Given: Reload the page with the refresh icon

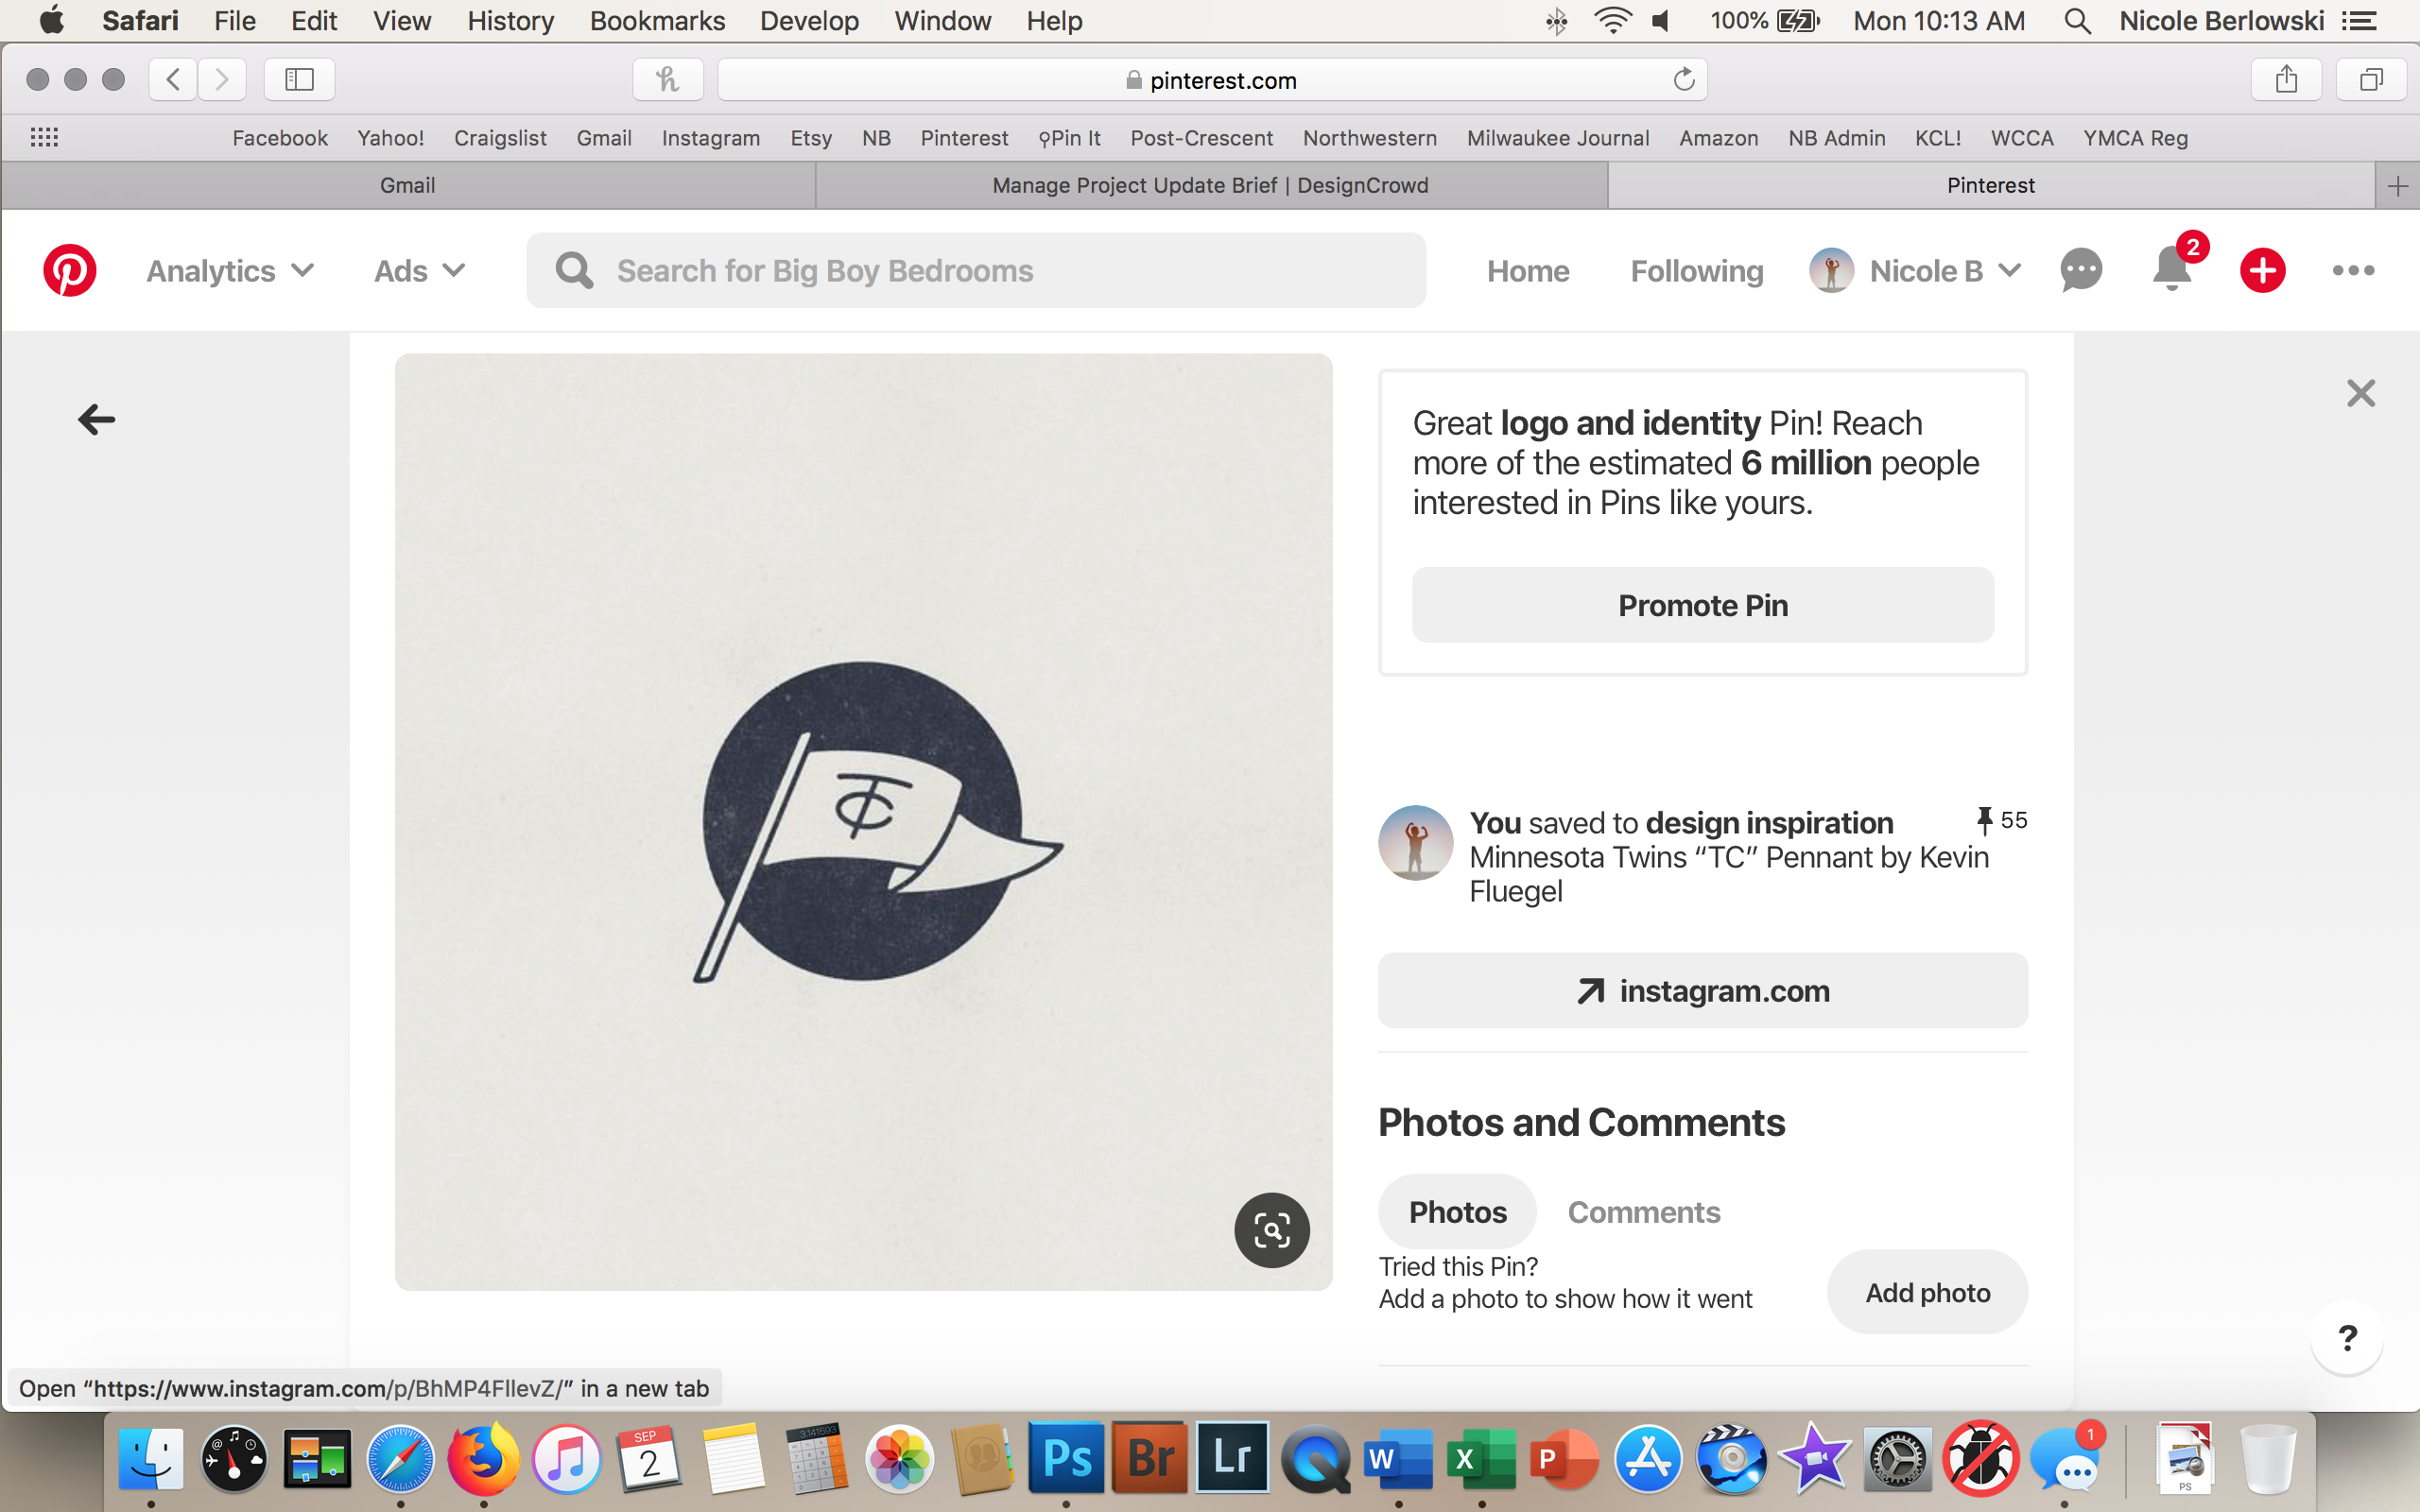Looking at the screenshot, I should click(x=1684, y=80).
